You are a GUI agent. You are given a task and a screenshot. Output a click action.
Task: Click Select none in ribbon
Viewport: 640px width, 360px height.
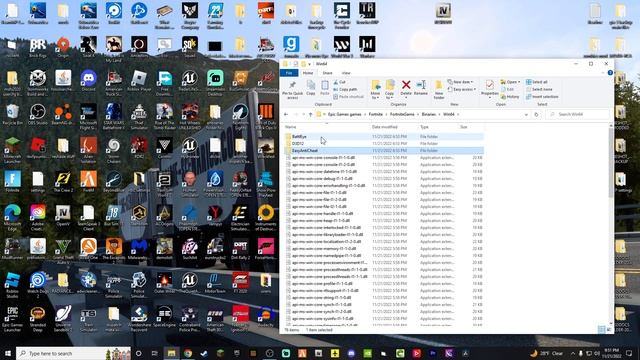pos(539,89)
